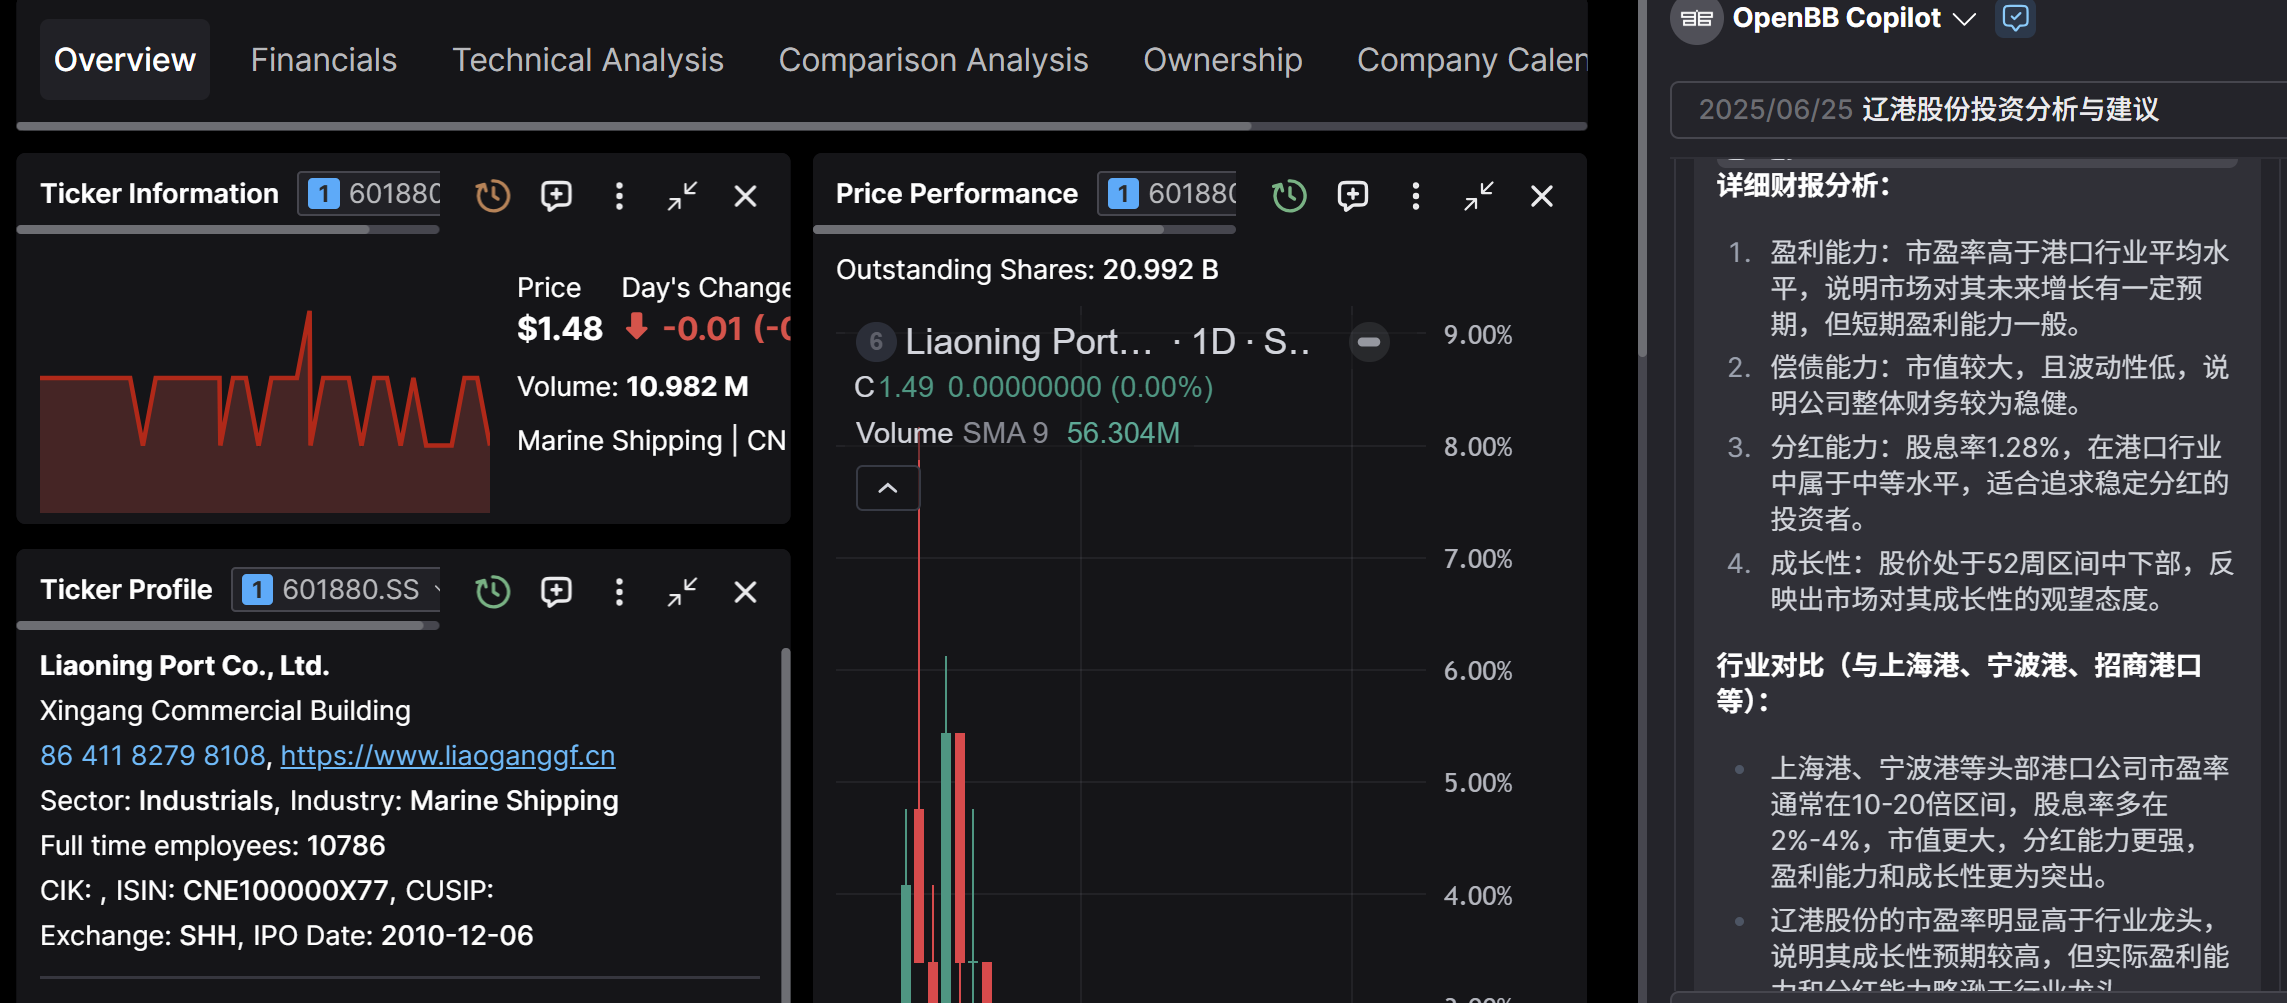Screen dimensions: 2287x1003
Task: Open the liaoganggf.cn website link
Action: [447, 755]
